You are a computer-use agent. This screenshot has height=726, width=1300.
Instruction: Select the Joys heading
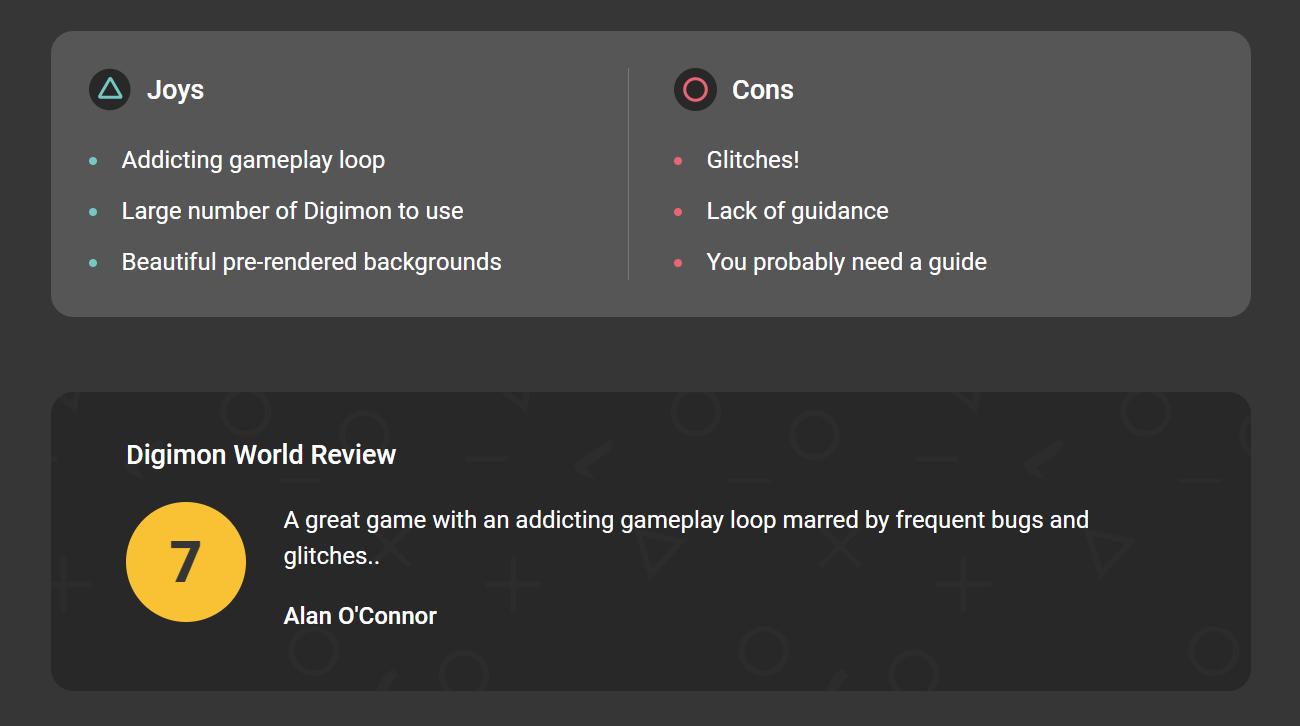click(175, 89)
